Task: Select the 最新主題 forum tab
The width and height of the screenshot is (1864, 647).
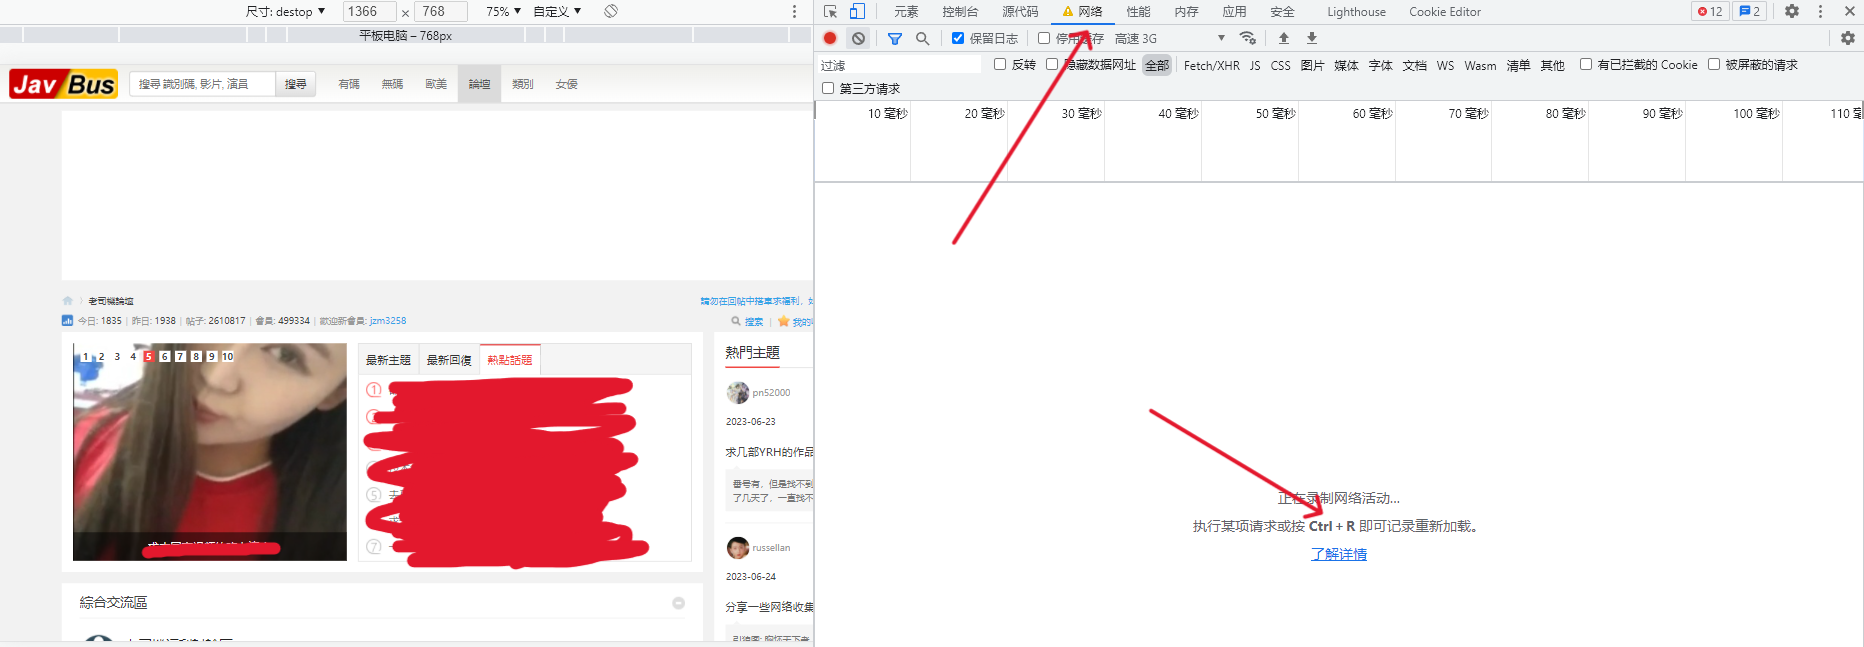Action: [x=388, y=360]
